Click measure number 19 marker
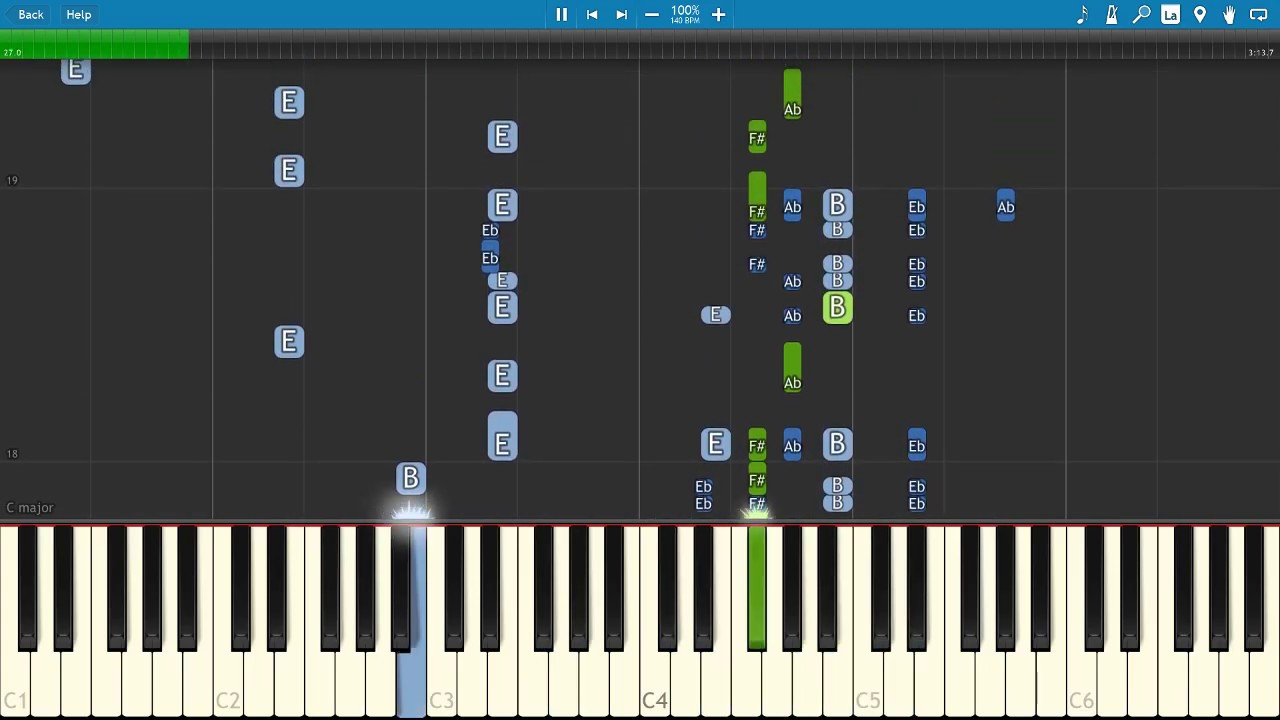1280x720 pixels. pyautogui.click(x=12, y=181)
